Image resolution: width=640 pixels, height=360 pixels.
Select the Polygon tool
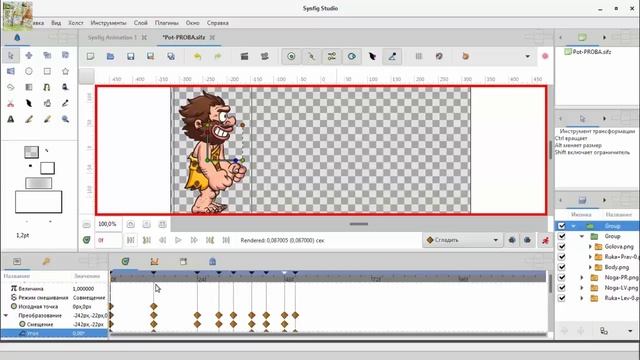click(x=11, y=87)
